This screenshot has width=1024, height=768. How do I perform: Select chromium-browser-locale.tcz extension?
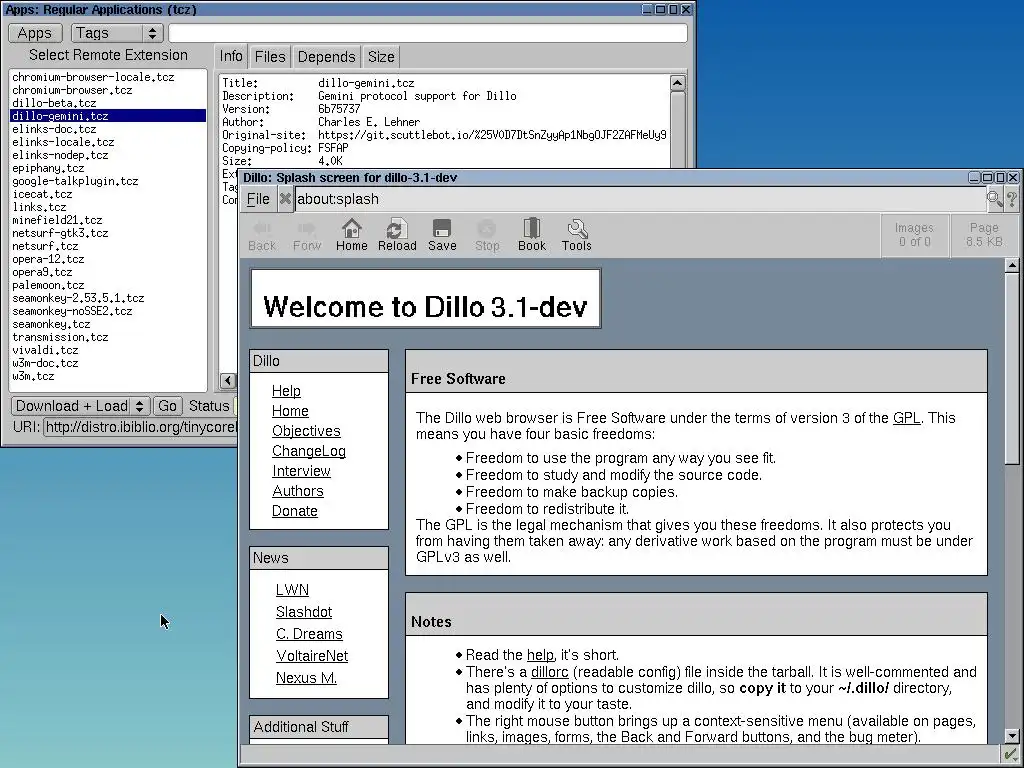click(108, 77)
